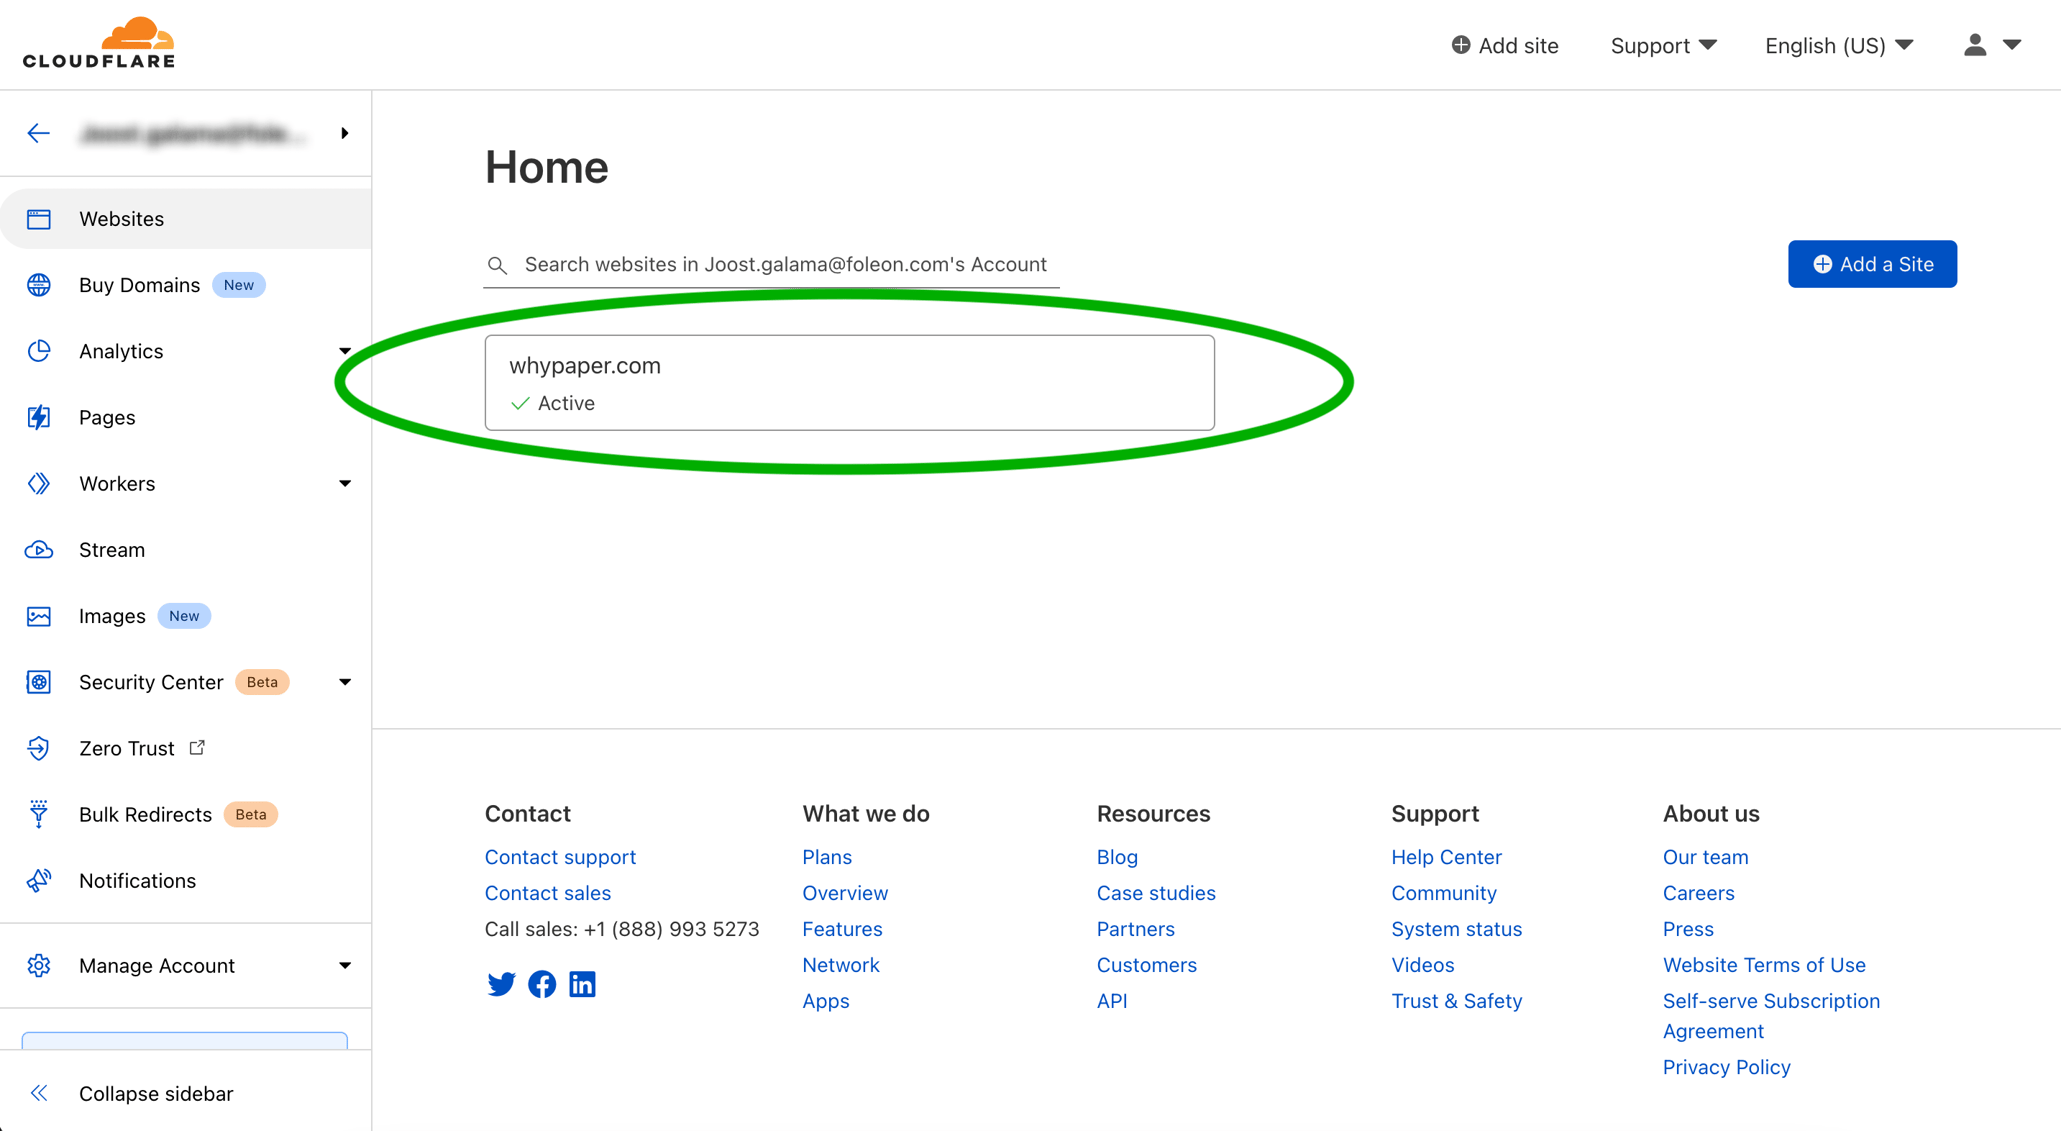Click the Add a Site button
This screenshot has height=1131, width=2061.
(1871, 264)
